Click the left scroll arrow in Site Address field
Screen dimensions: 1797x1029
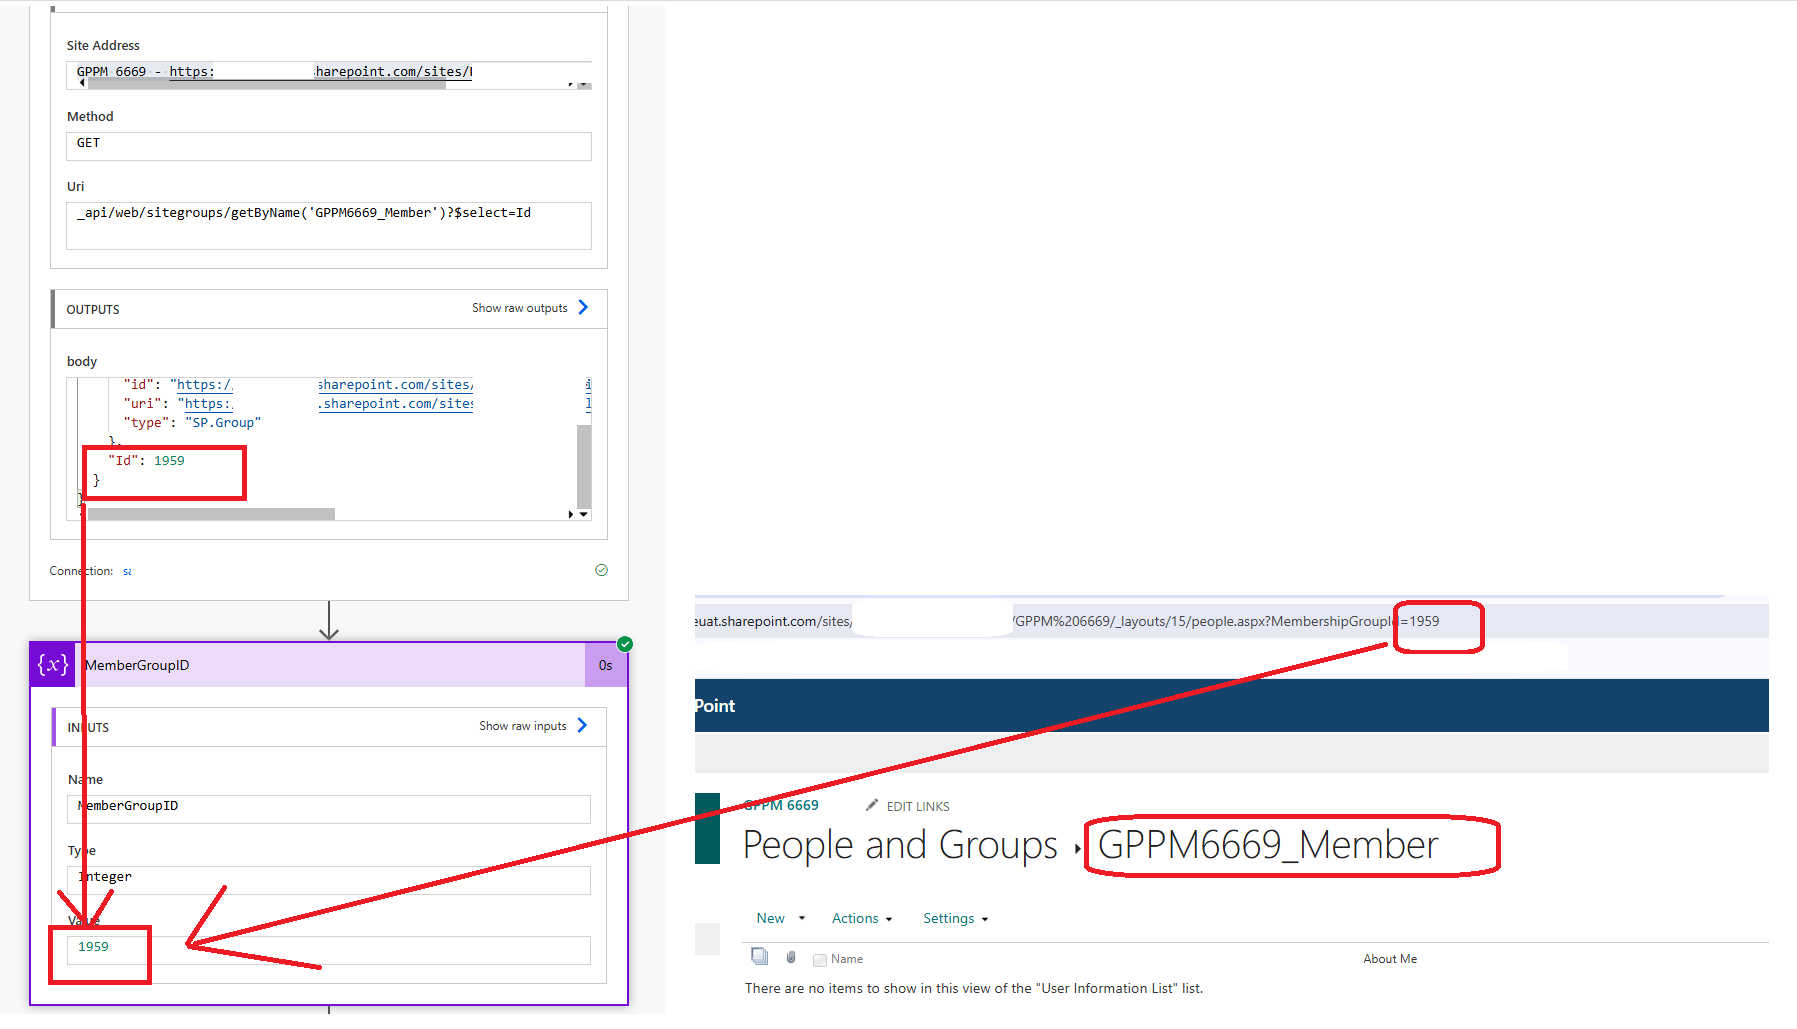[x=81, y=83]
